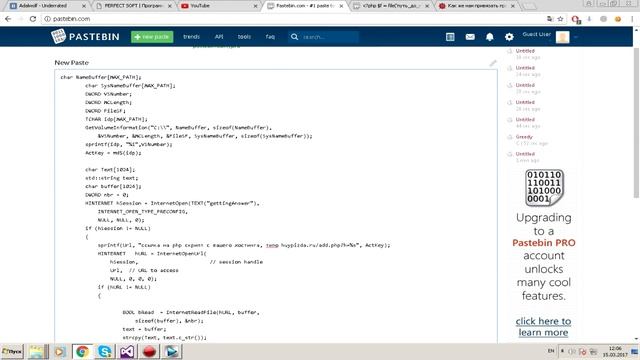This screenshot has width=640, height=360.
Task: Open the alerts bell icon
Action: (x=489, y=37)
